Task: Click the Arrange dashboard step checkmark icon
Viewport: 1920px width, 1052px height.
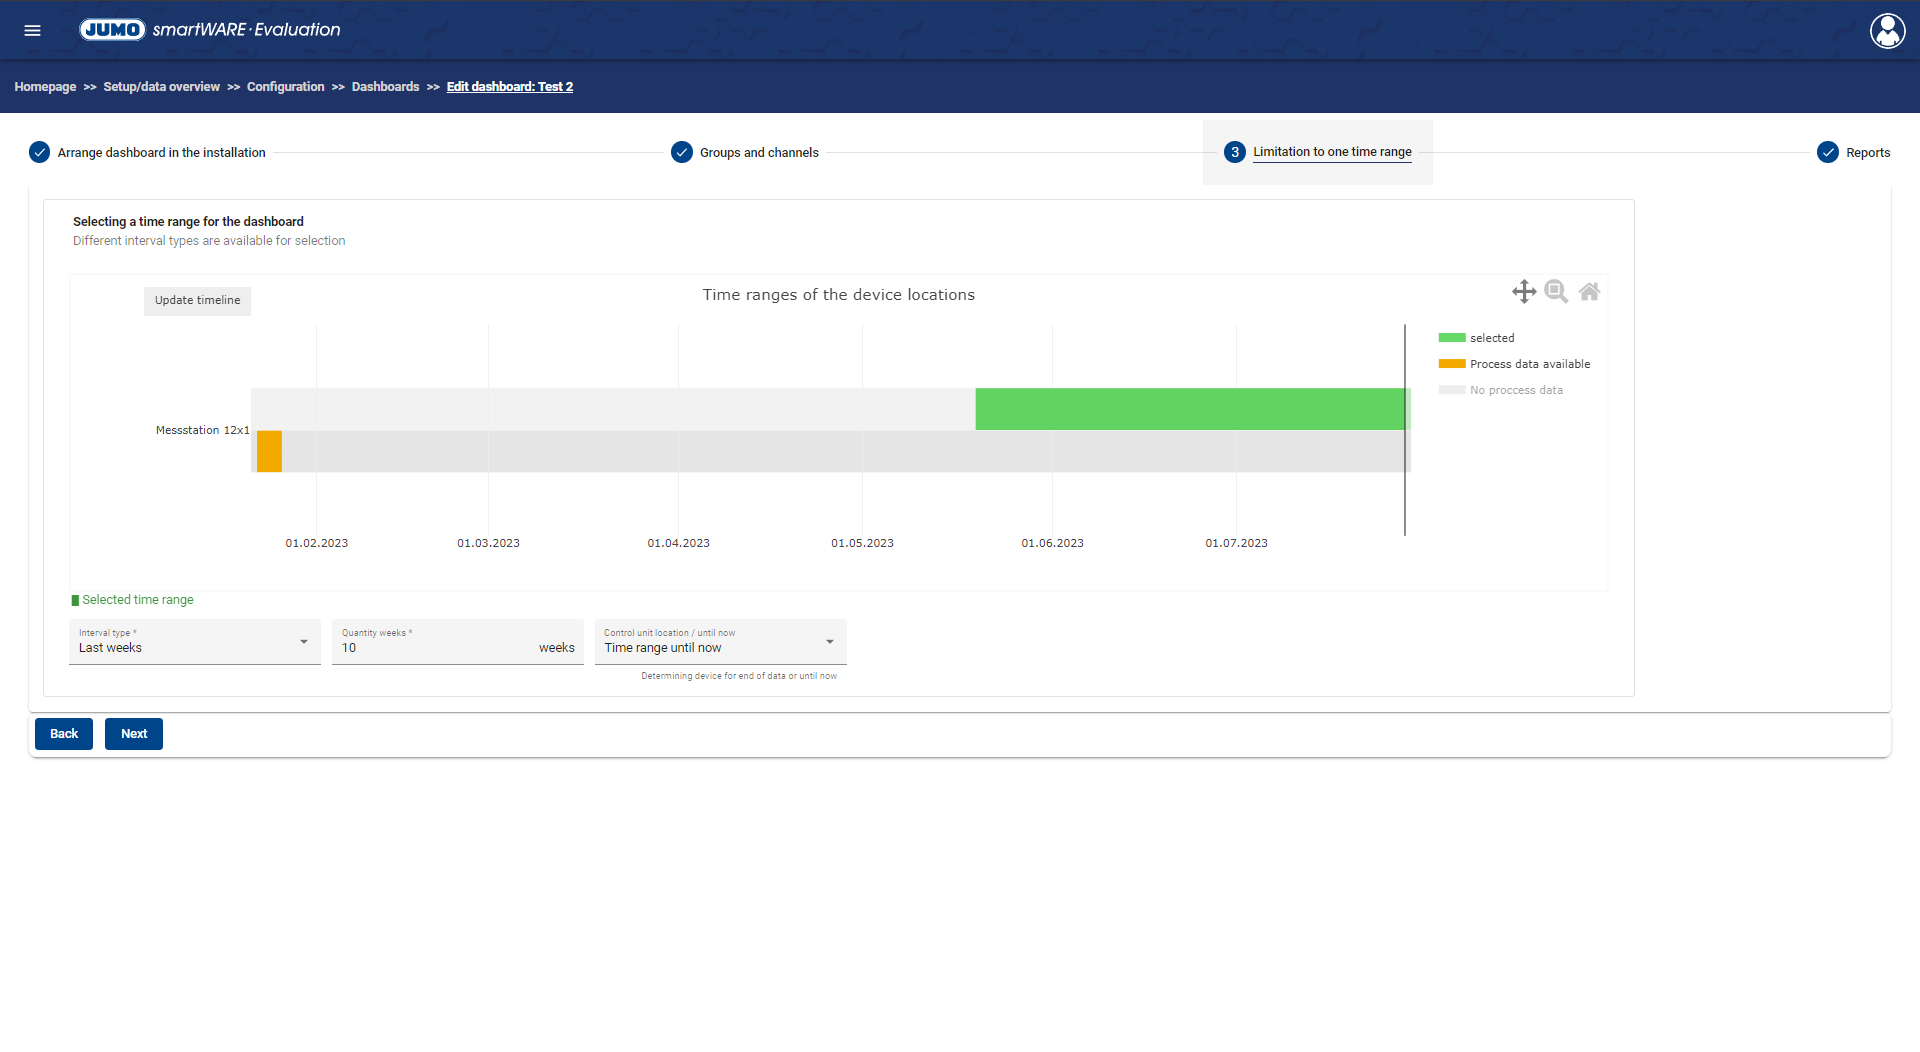Action: (39, 152)
